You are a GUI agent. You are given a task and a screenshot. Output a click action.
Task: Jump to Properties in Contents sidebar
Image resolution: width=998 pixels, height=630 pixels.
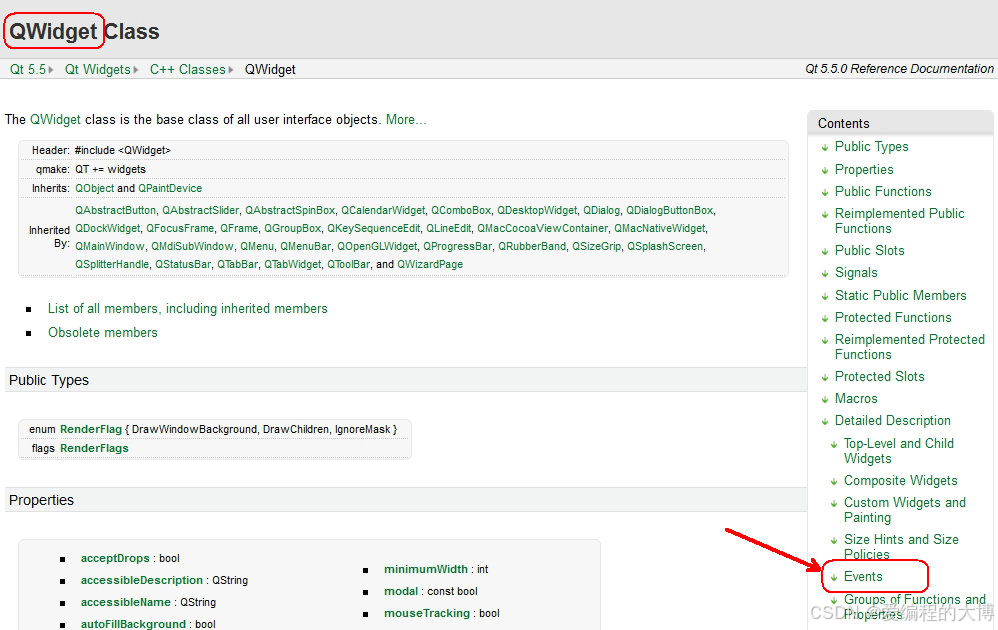(864, 170)
